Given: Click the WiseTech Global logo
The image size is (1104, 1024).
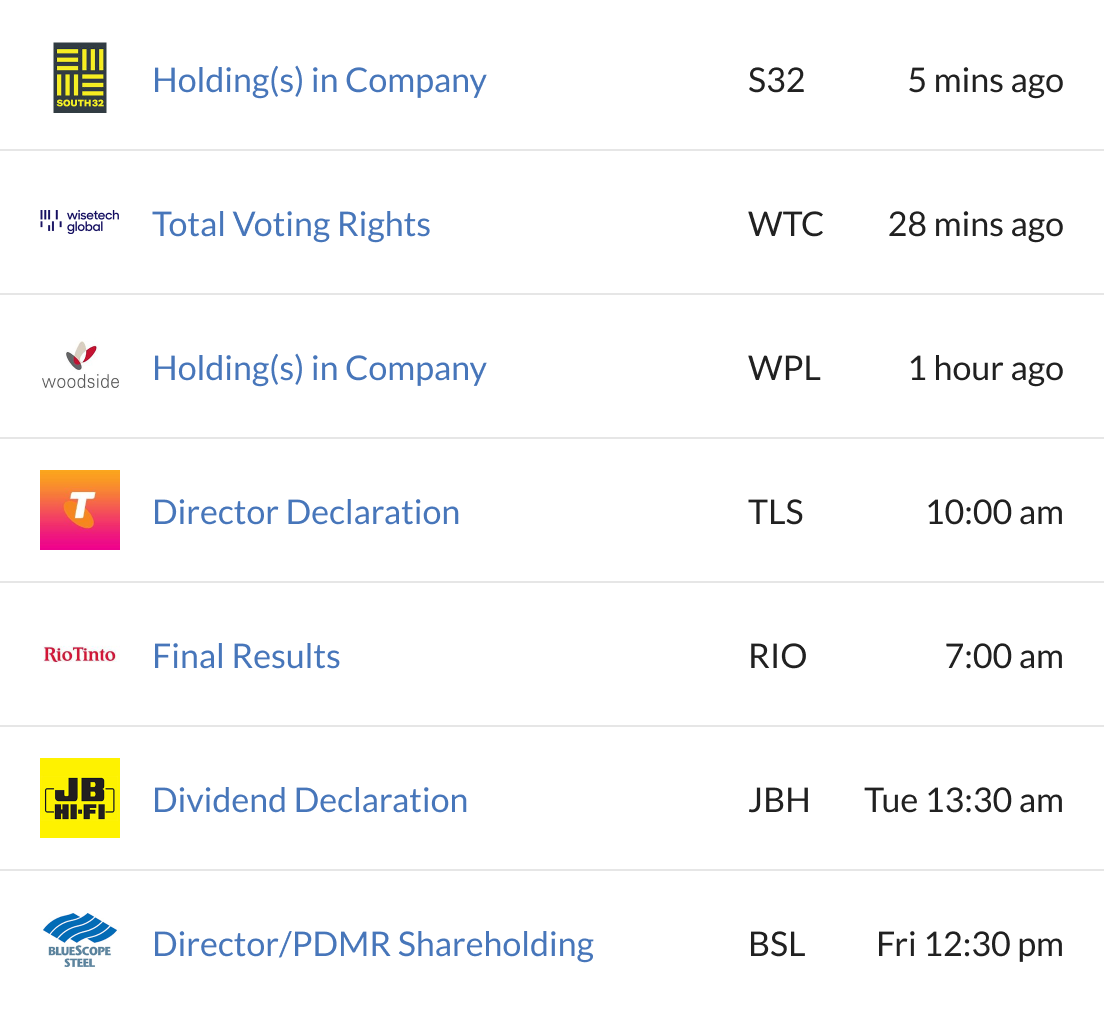Looking at the screenshot, I should click(x=80, y=221).
